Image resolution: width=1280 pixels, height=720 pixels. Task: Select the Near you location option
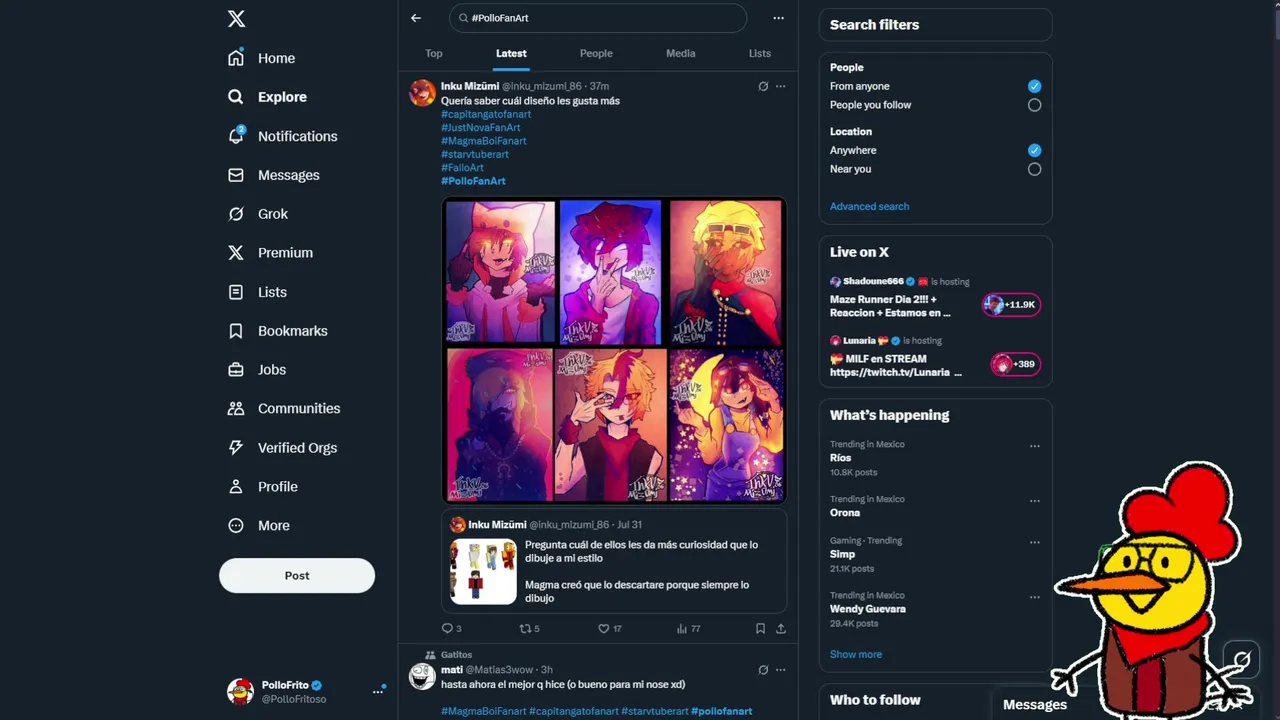(x=1034, y=169)
